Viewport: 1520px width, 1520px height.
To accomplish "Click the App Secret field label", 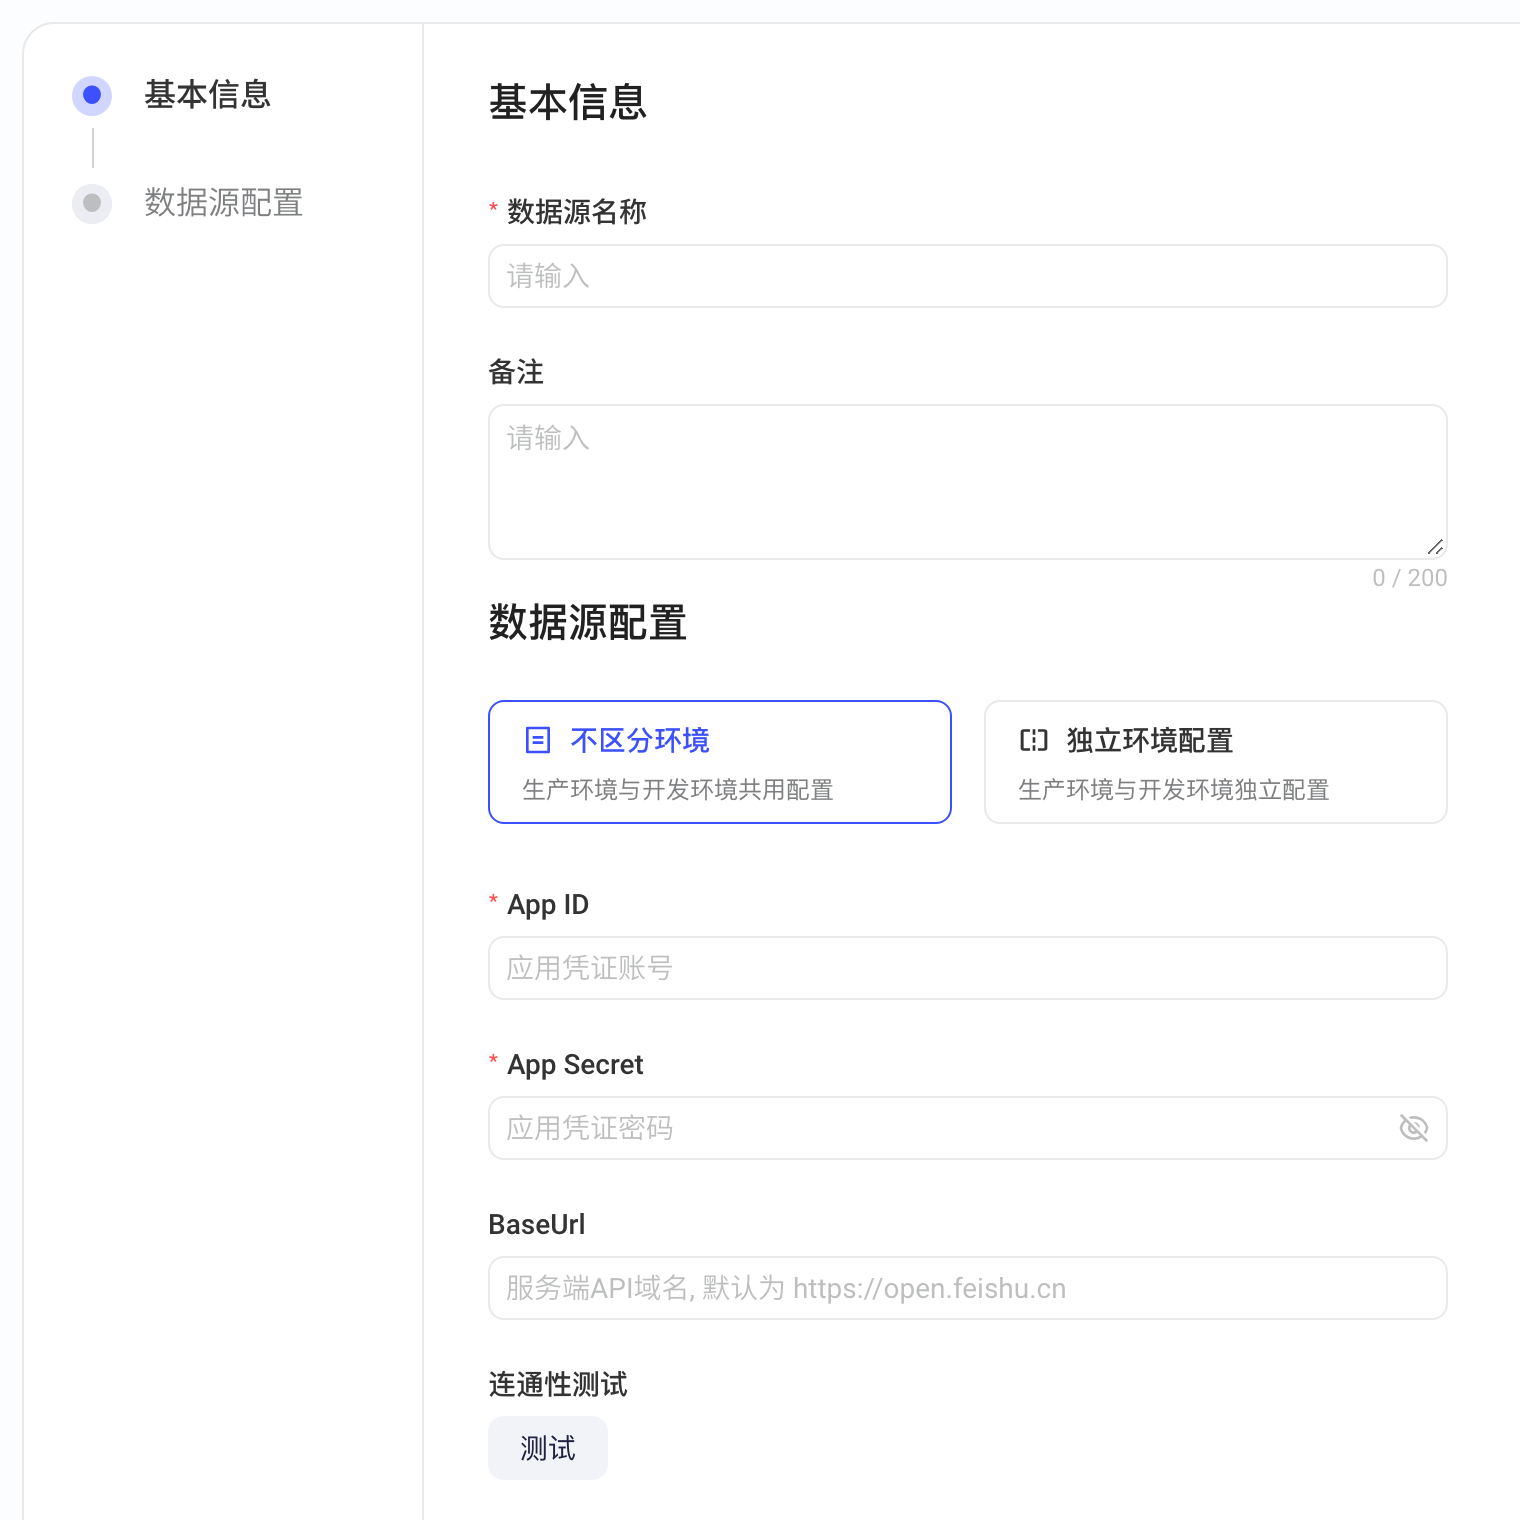I will coord(575,1065).
